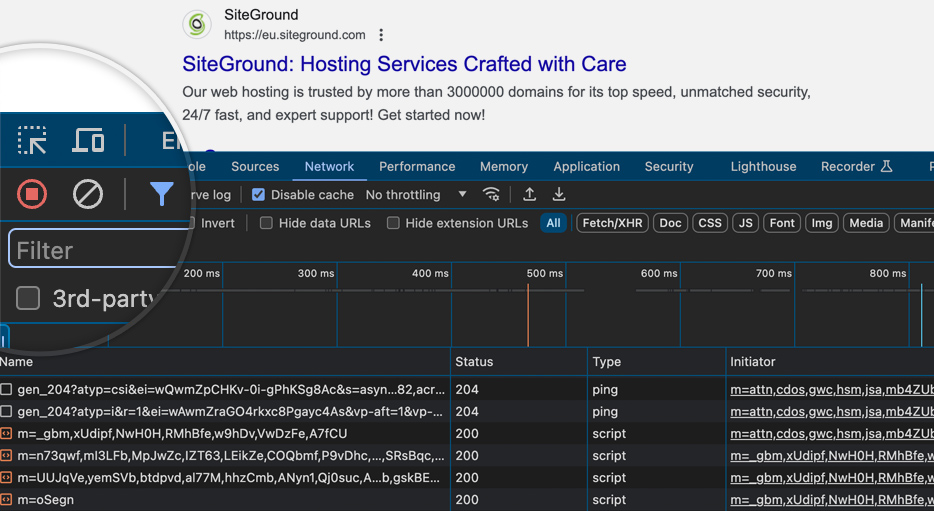Clear the network log

(88, 194)
